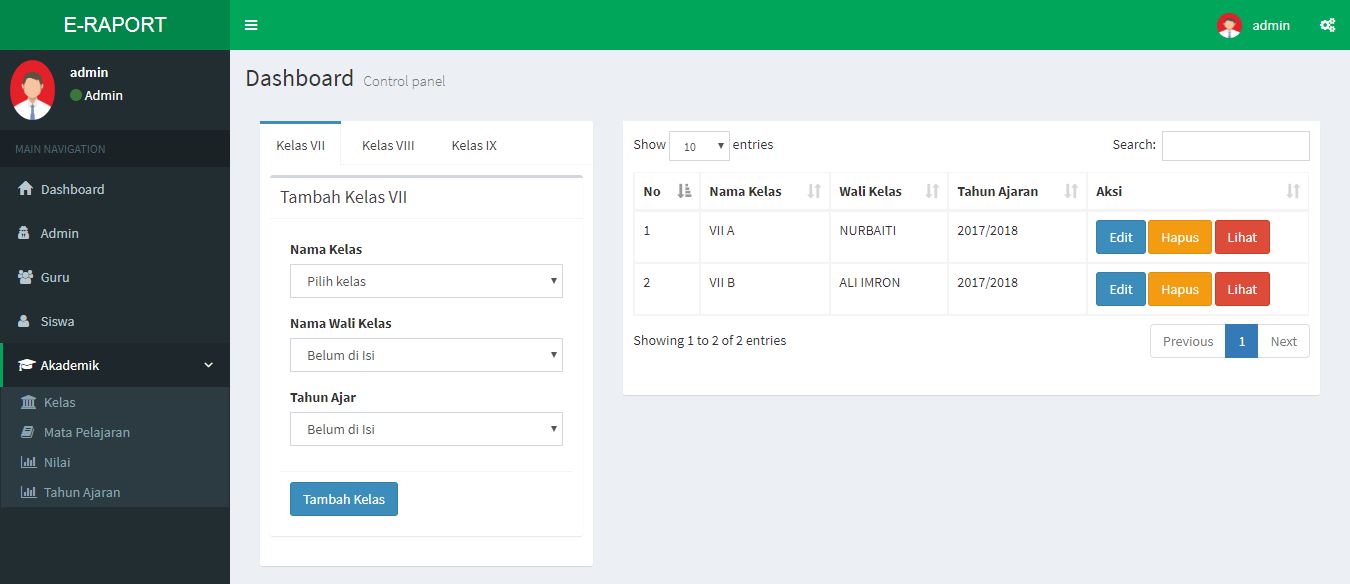Switch to the Kelas IX tab
The height and width of the screenshot is (584, 1350).
pyautogui.click(x=473, y=144)
